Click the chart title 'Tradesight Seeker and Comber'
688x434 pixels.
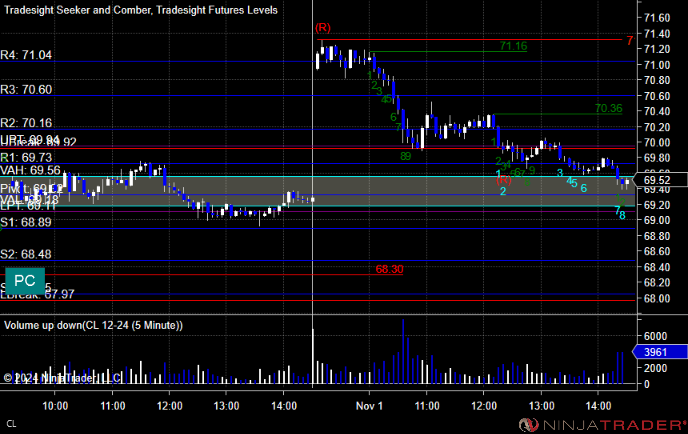click(x=77, y=10)
